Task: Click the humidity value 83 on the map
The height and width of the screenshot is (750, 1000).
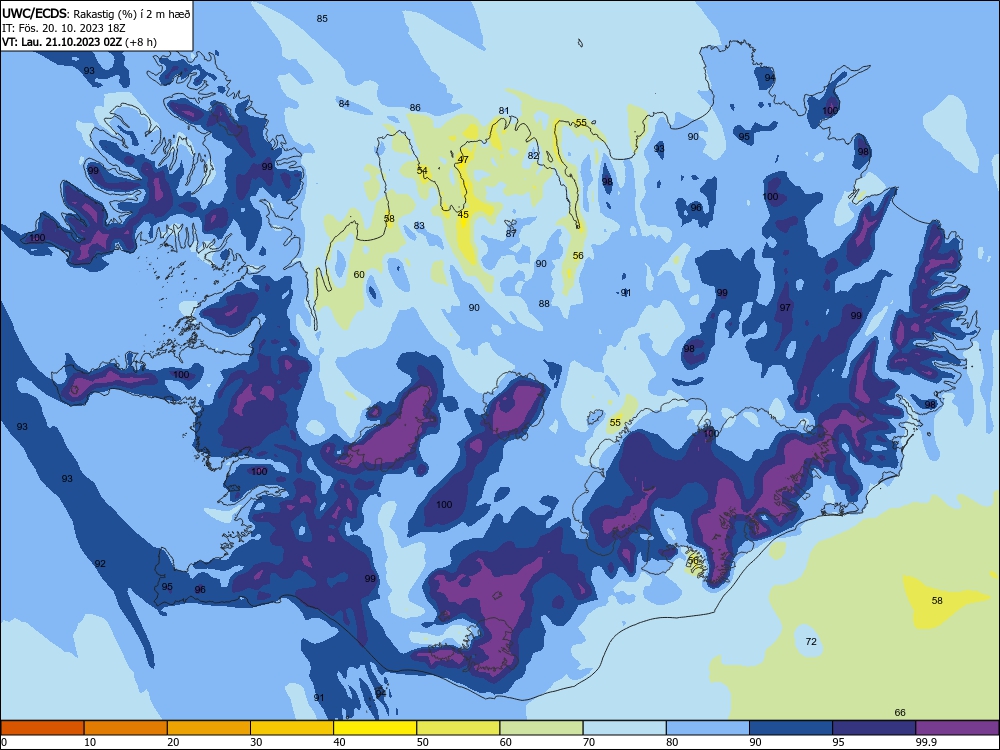Action: click(419, 225)
